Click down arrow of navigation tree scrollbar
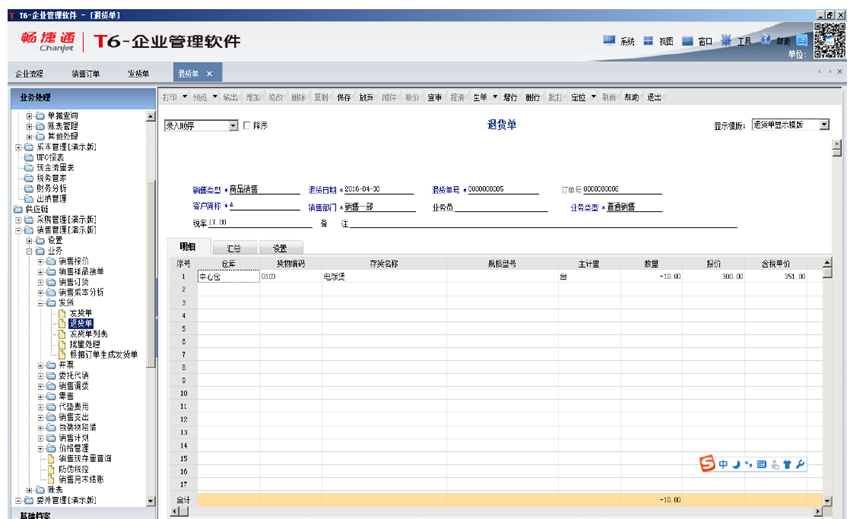Screen dimensions: 850x519 [151, 501]
